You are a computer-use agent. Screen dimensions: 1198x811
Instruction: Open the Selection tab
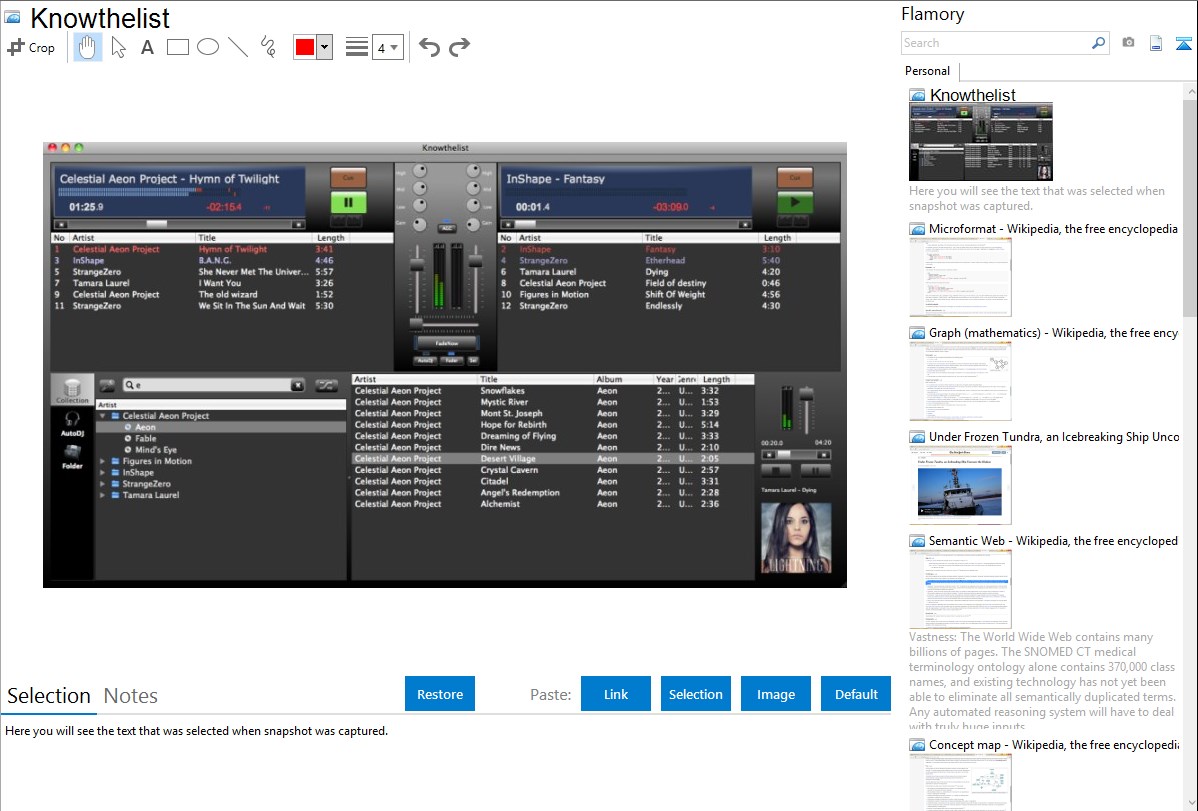(49, 696)
